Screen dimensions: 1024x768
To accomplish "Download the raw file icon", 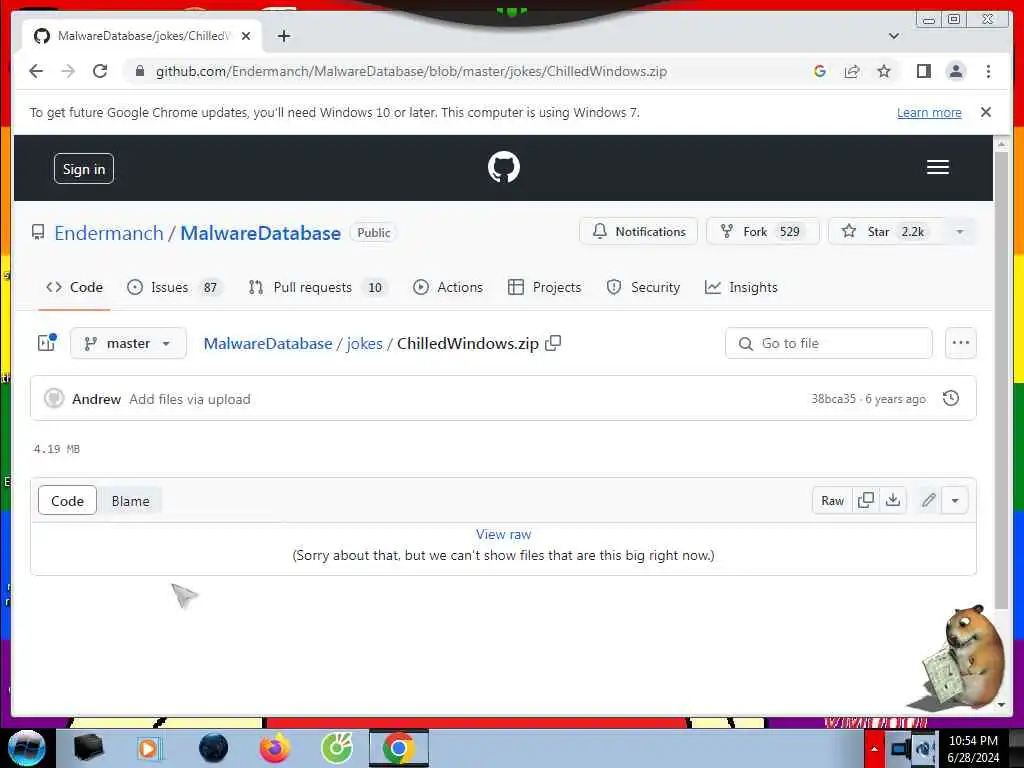I will 893,500.
